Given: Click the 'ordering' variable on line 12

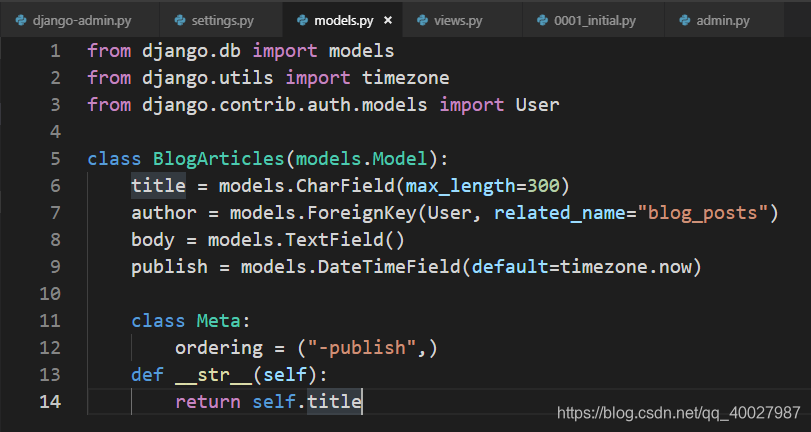Looking at the screenshot, I should [218, 348].
